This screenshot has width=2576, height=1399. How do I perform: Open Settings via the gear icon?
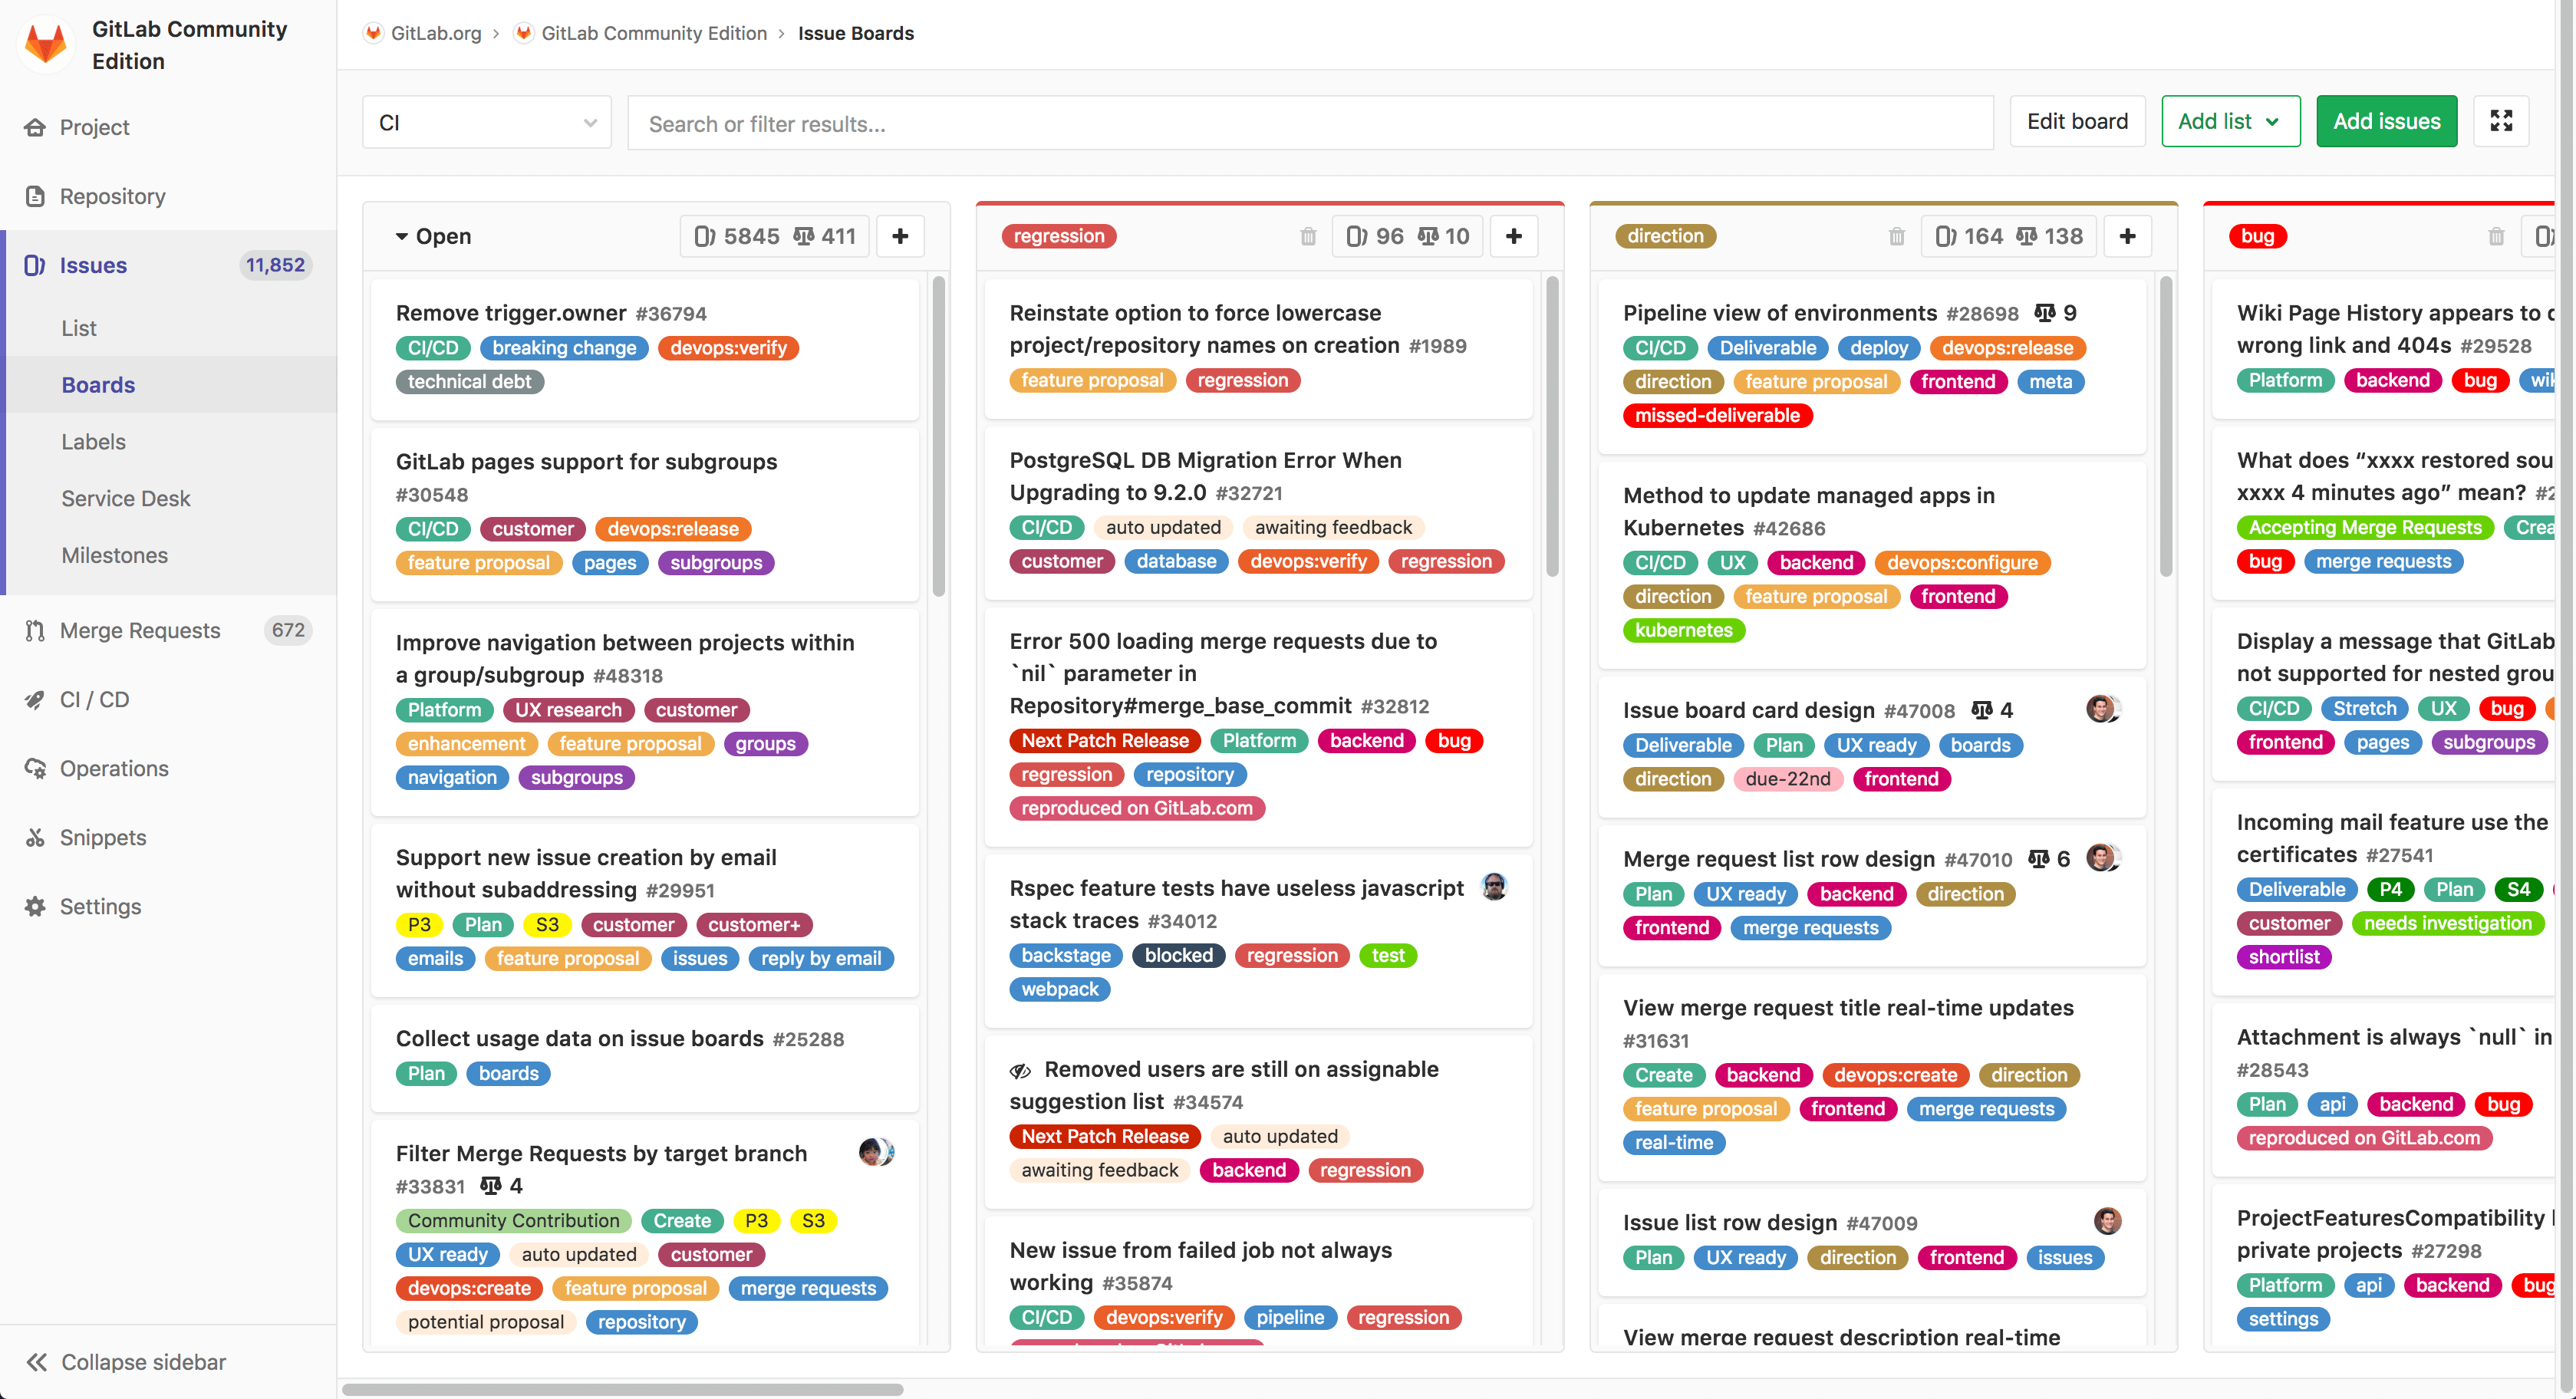click(35, 906)
